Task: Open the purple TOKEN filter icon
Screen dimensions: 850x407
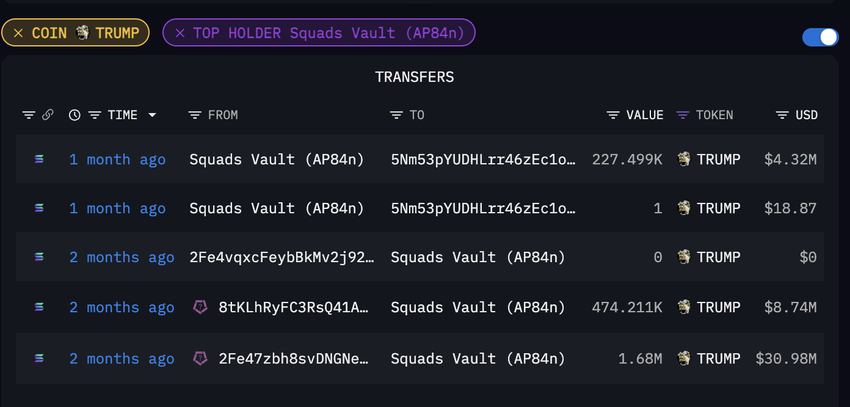Action: [683, 115]
